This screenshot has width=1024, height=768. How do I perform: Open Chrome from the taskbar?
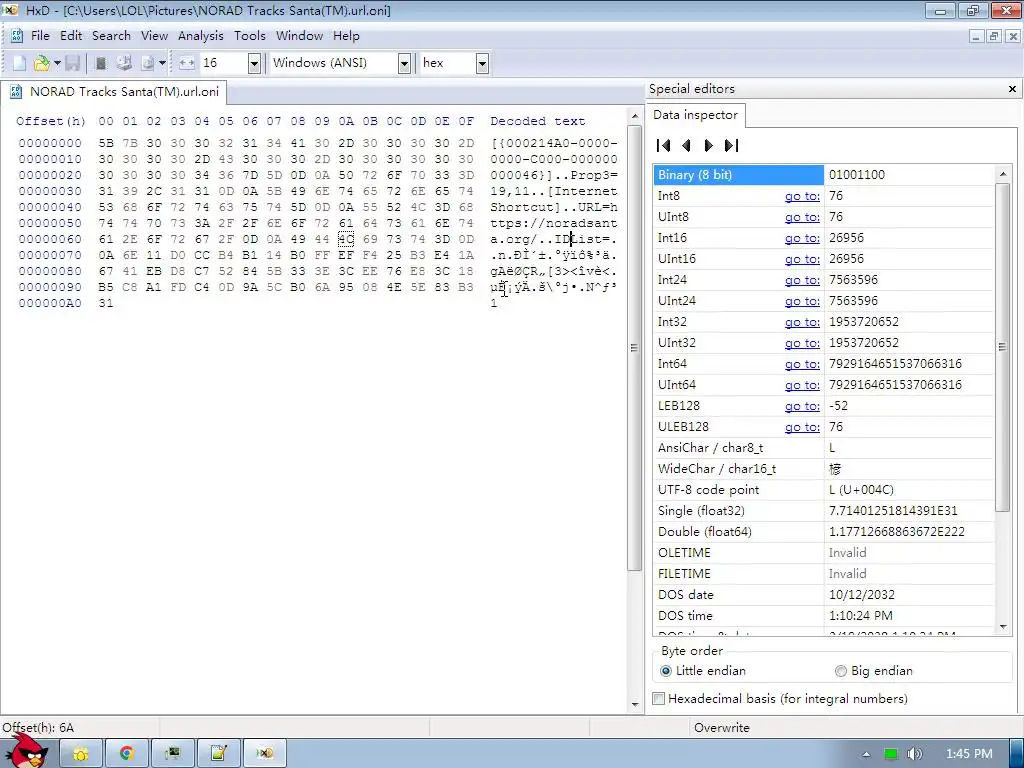[127, 754]
